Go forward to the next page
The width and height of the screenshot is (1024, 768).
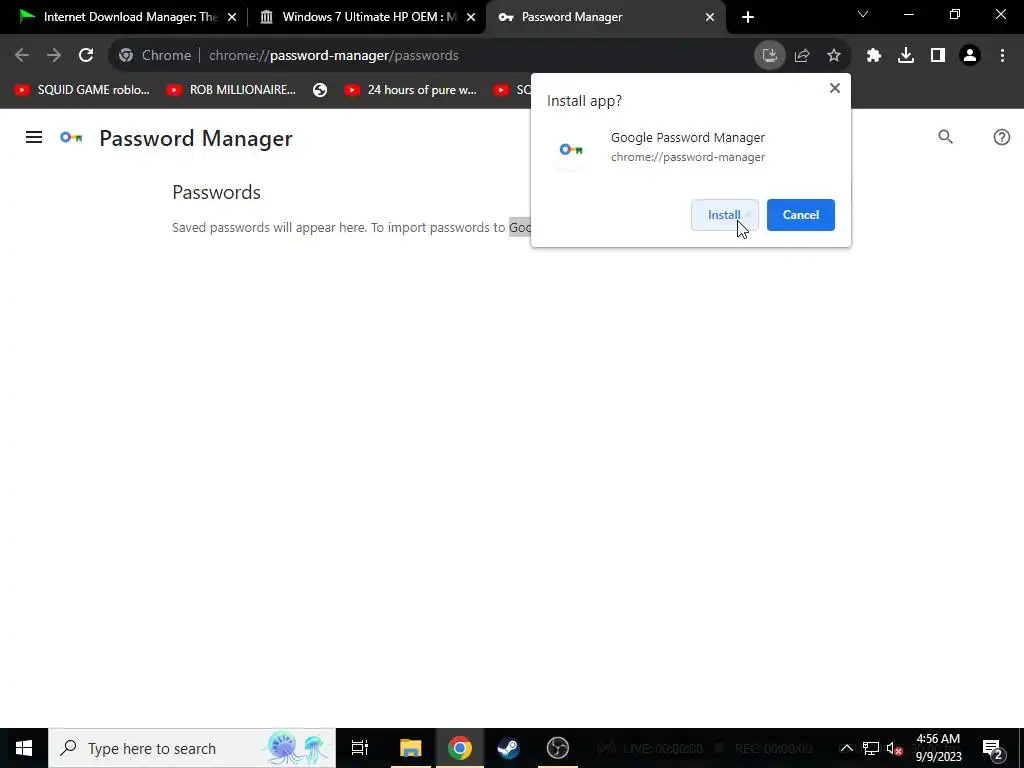pos(54,56)
